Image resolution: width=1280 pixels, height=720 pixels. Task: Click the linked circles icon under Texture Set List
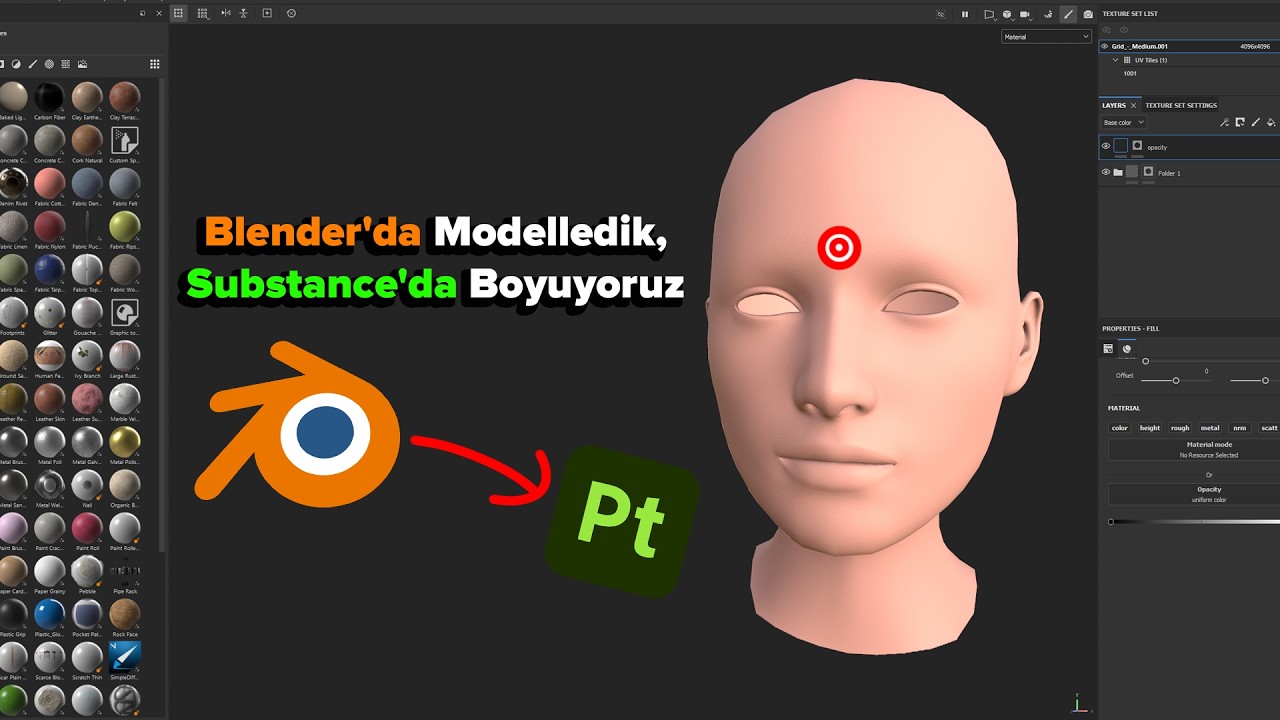tap(1107, 30)
